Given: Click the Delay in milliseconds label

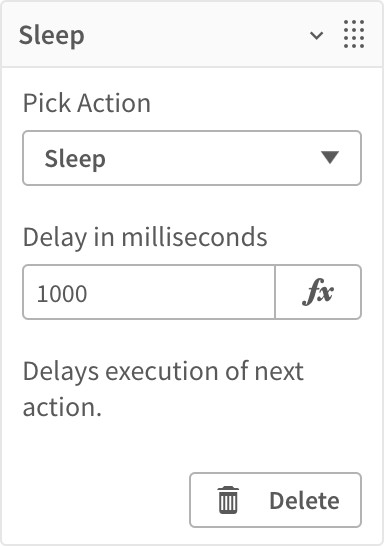Looking at the screenshot, I should (145, 237).
